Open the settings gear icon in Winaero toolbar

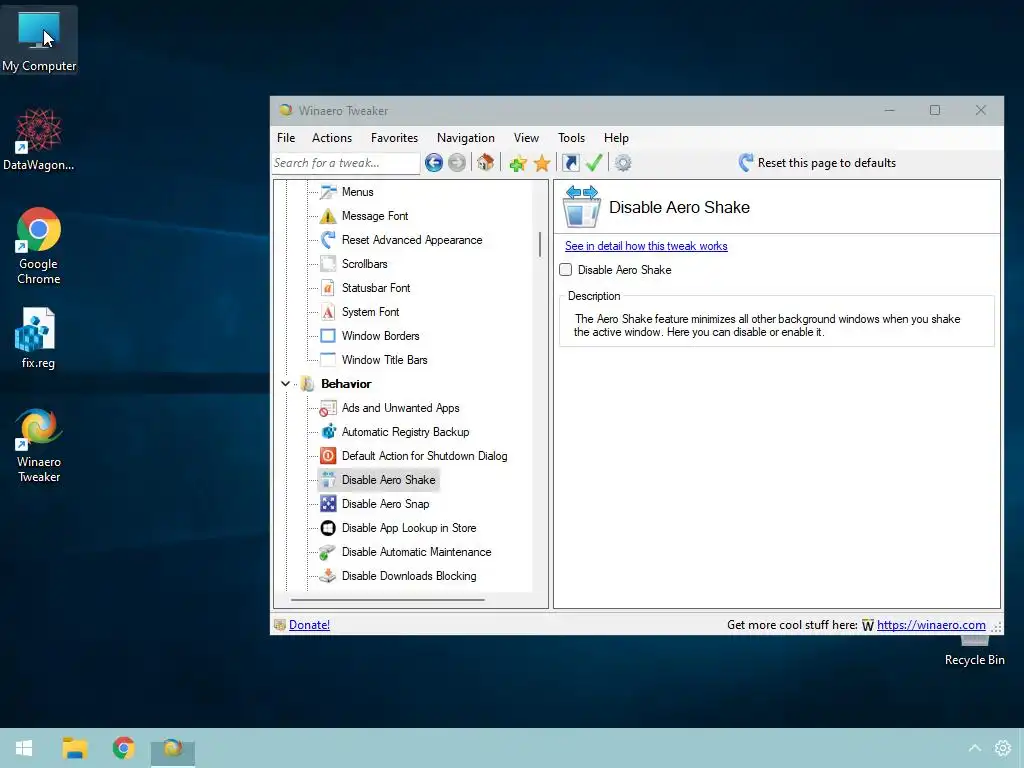[x=623, y=163]
